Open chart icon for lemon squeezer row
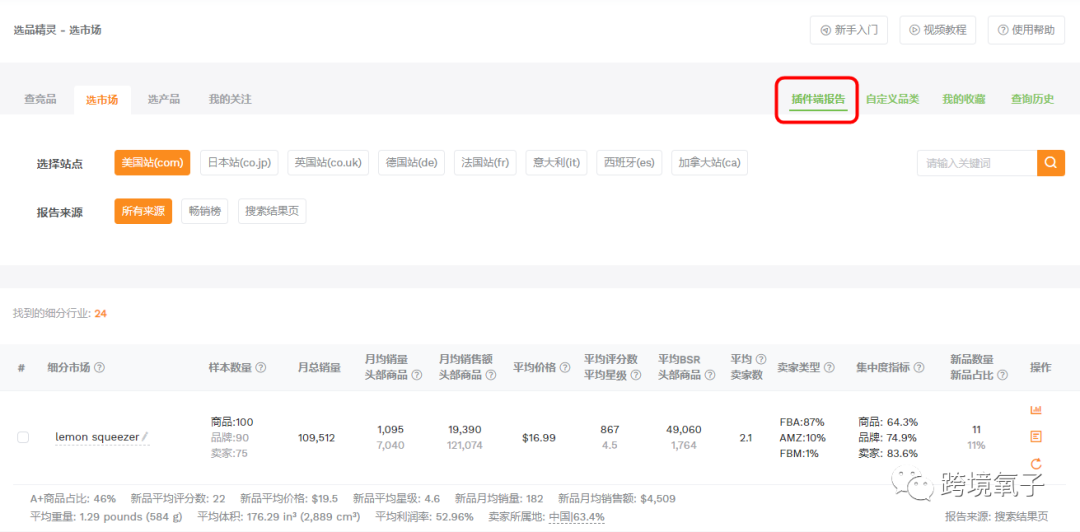Viewport: 1080px width, 532px height. tap(1035, 410)
